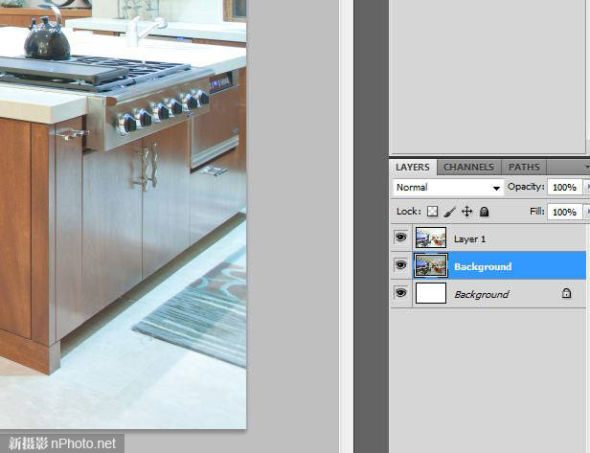The width and height of the screenshot is (590, 453).
Task: Click the lock transparent pixels icon
Action: [432, 211]
